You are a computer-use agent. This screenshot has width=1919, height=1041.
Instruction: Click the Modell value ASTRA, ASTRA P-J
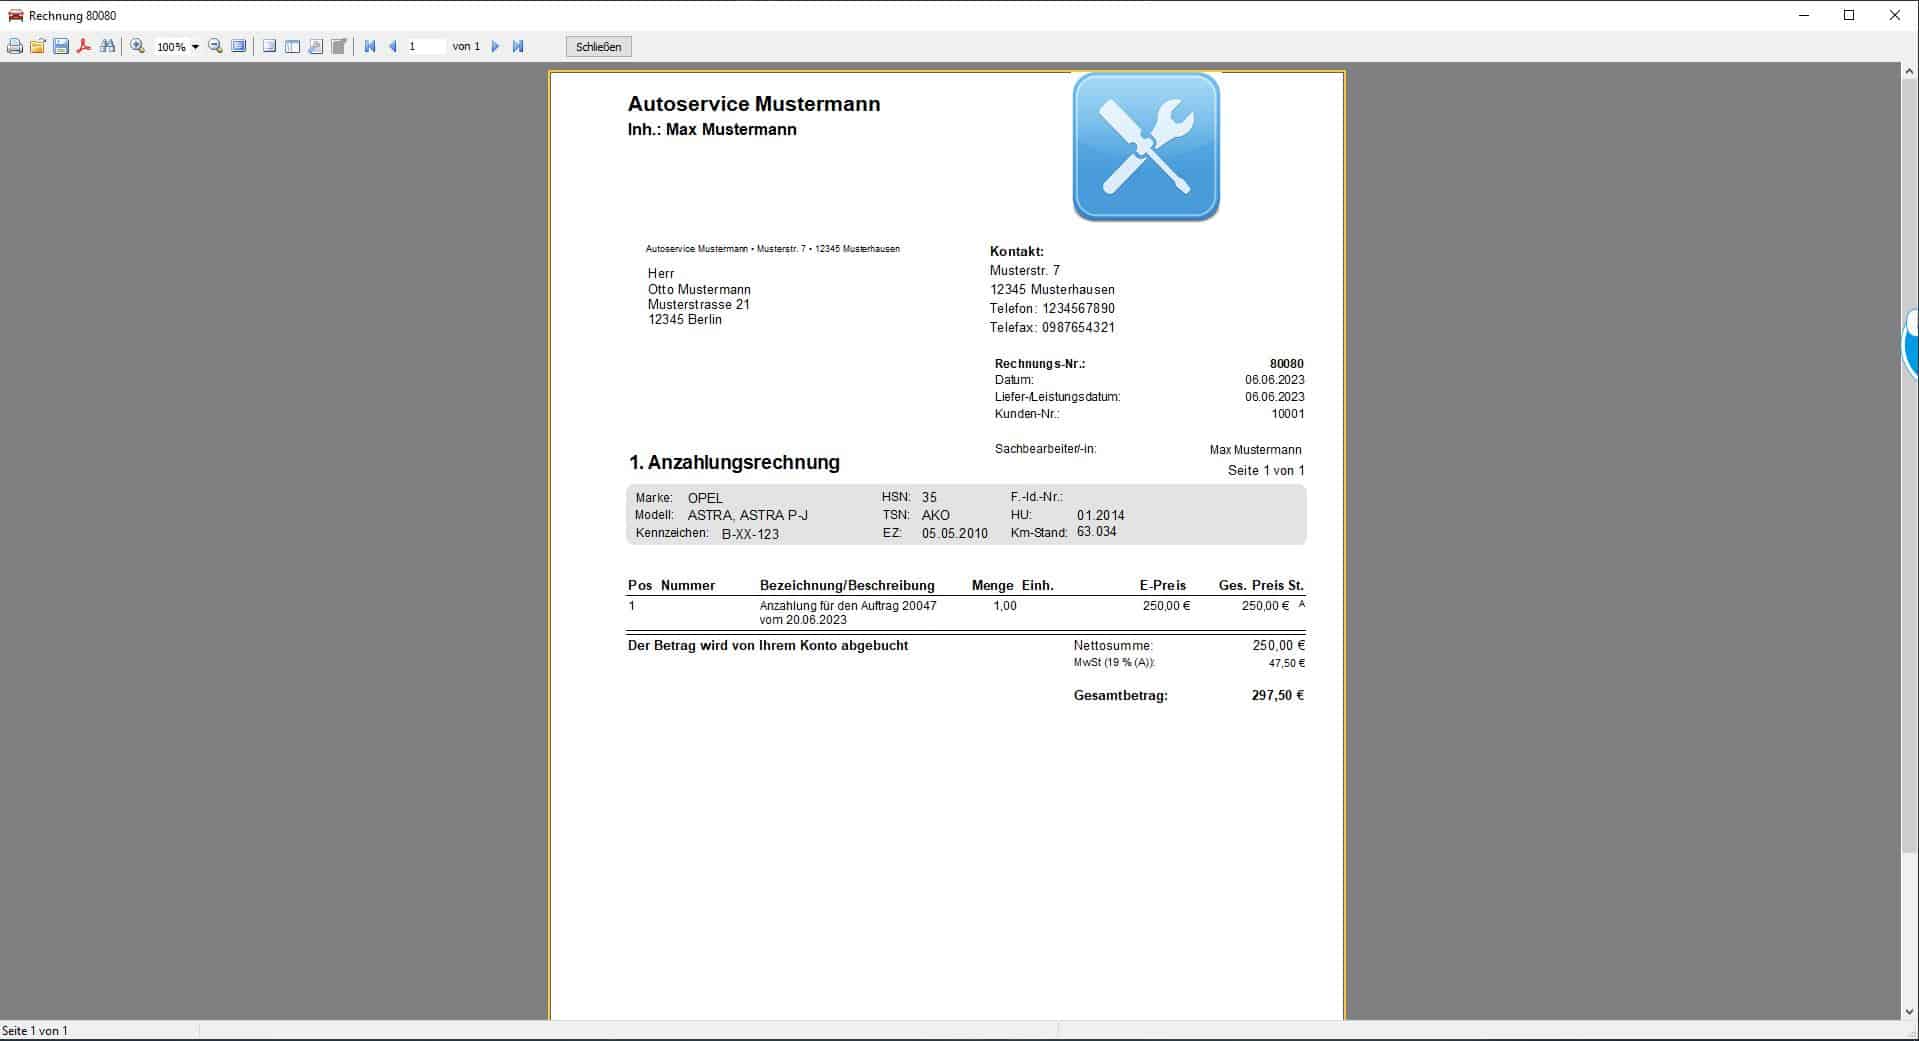[x=748, y=515]
